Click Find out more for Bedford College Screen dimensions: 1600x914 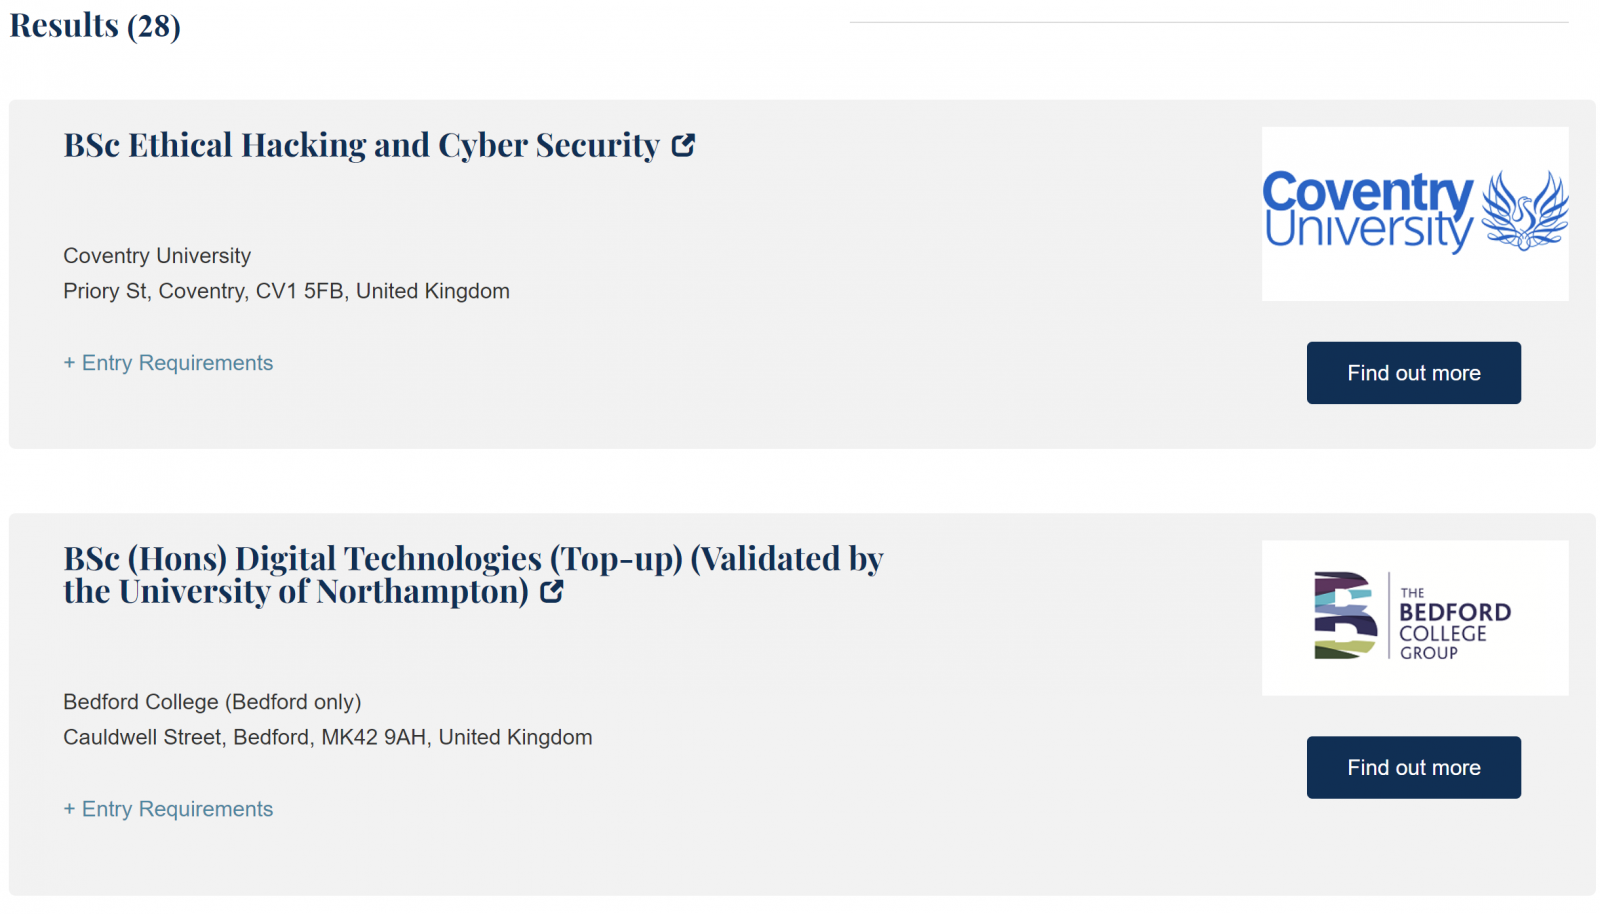click(x=1413, y=768)
